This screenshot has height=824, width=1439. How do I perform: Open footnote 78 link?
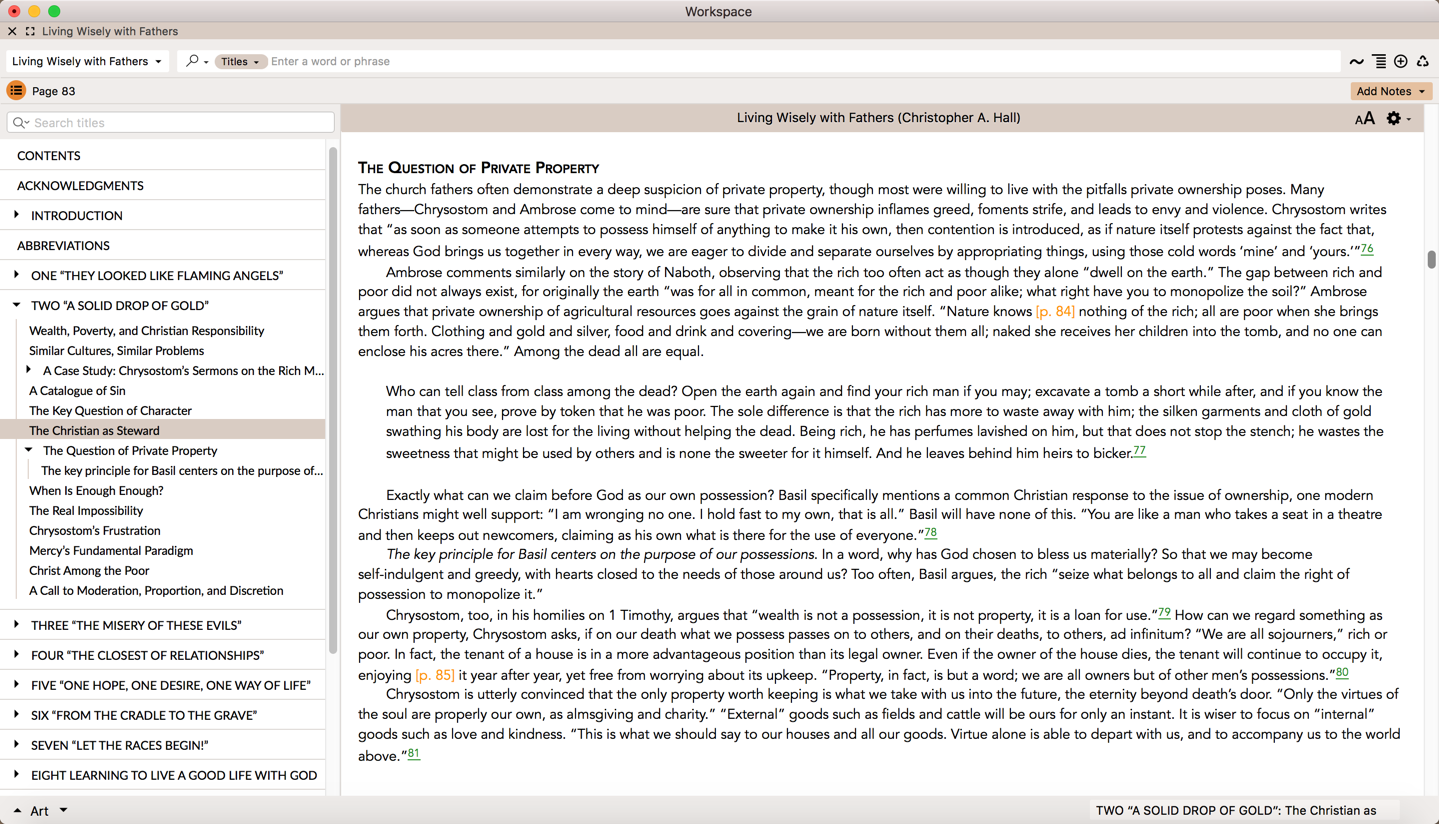(x=930, y=533)
